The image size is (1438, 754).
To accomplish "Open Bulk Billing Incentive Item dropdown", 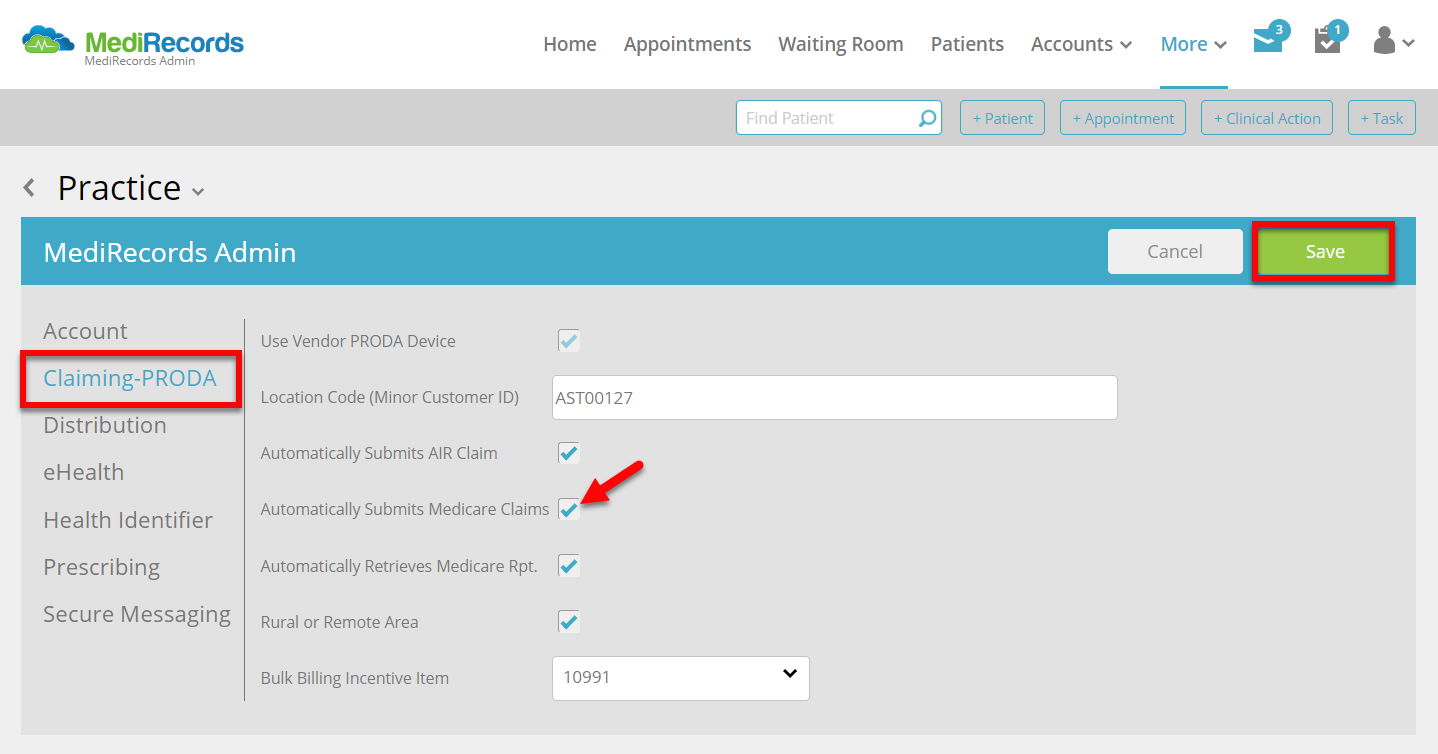I will click(x=680, y=678).
